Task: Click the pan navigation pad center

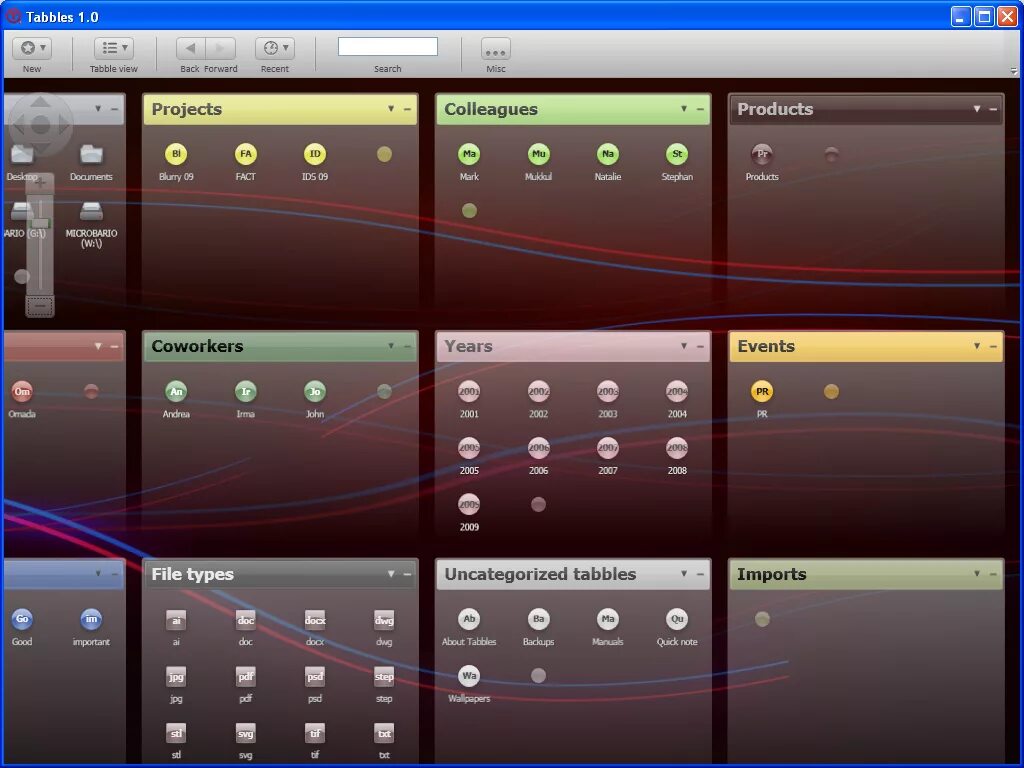Action: pos(40,125)
